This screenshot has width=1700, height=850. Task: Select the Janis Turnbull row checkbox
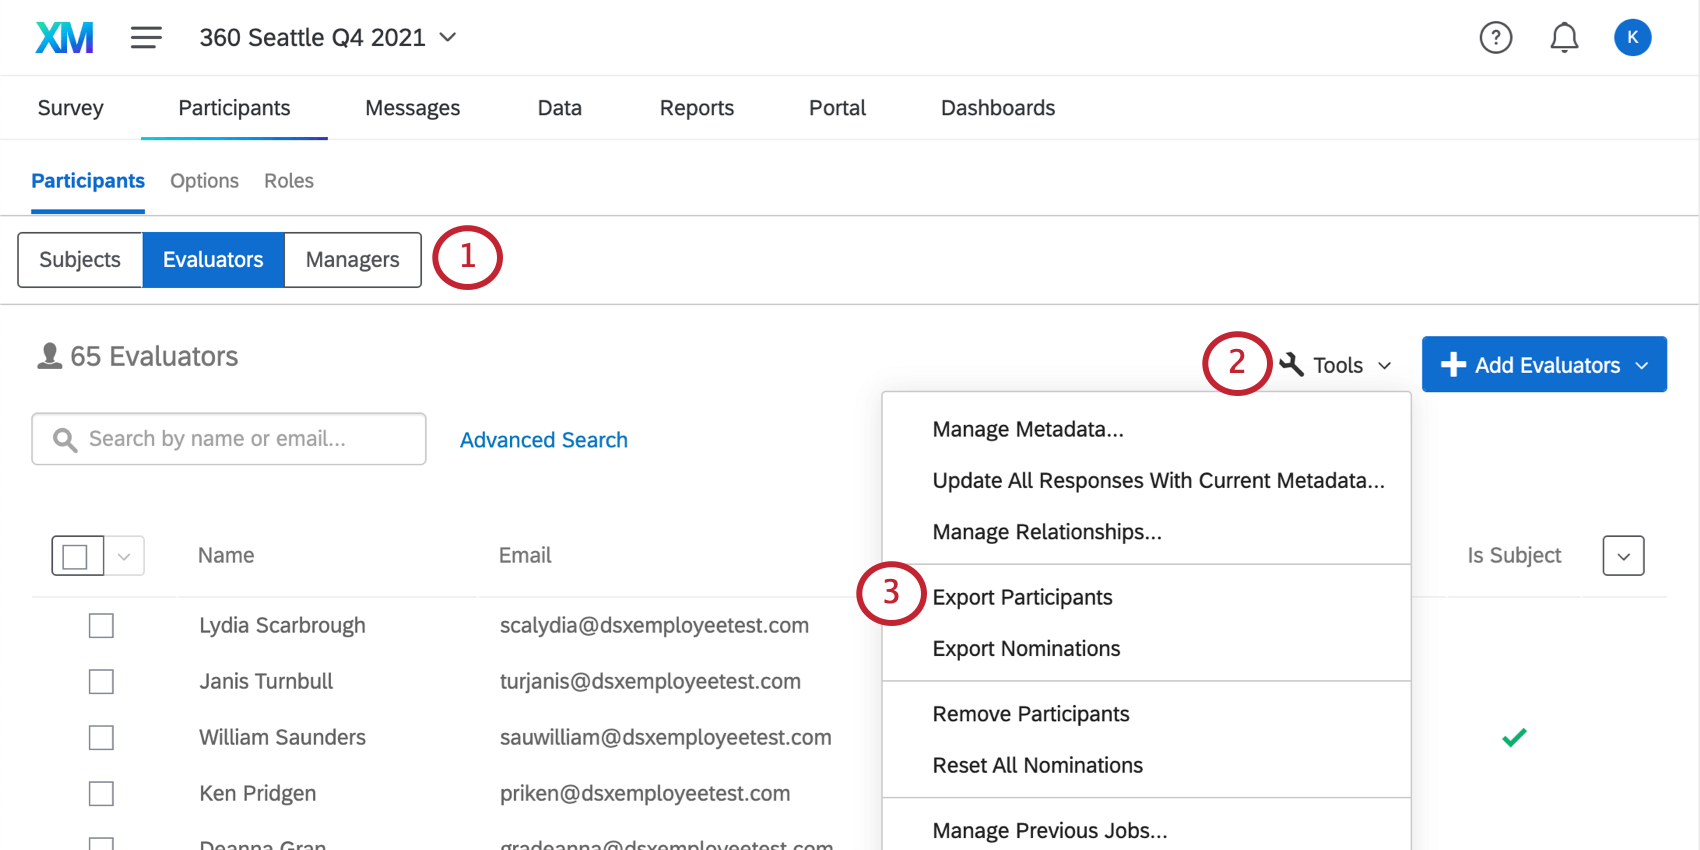[101, 682]
